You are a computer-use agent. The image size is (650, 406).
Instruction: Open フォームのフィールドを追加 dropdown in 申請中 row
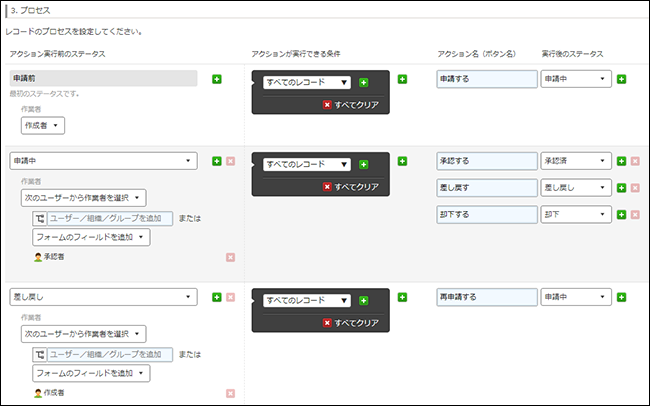pyautogui.click(x=91, y=237)
